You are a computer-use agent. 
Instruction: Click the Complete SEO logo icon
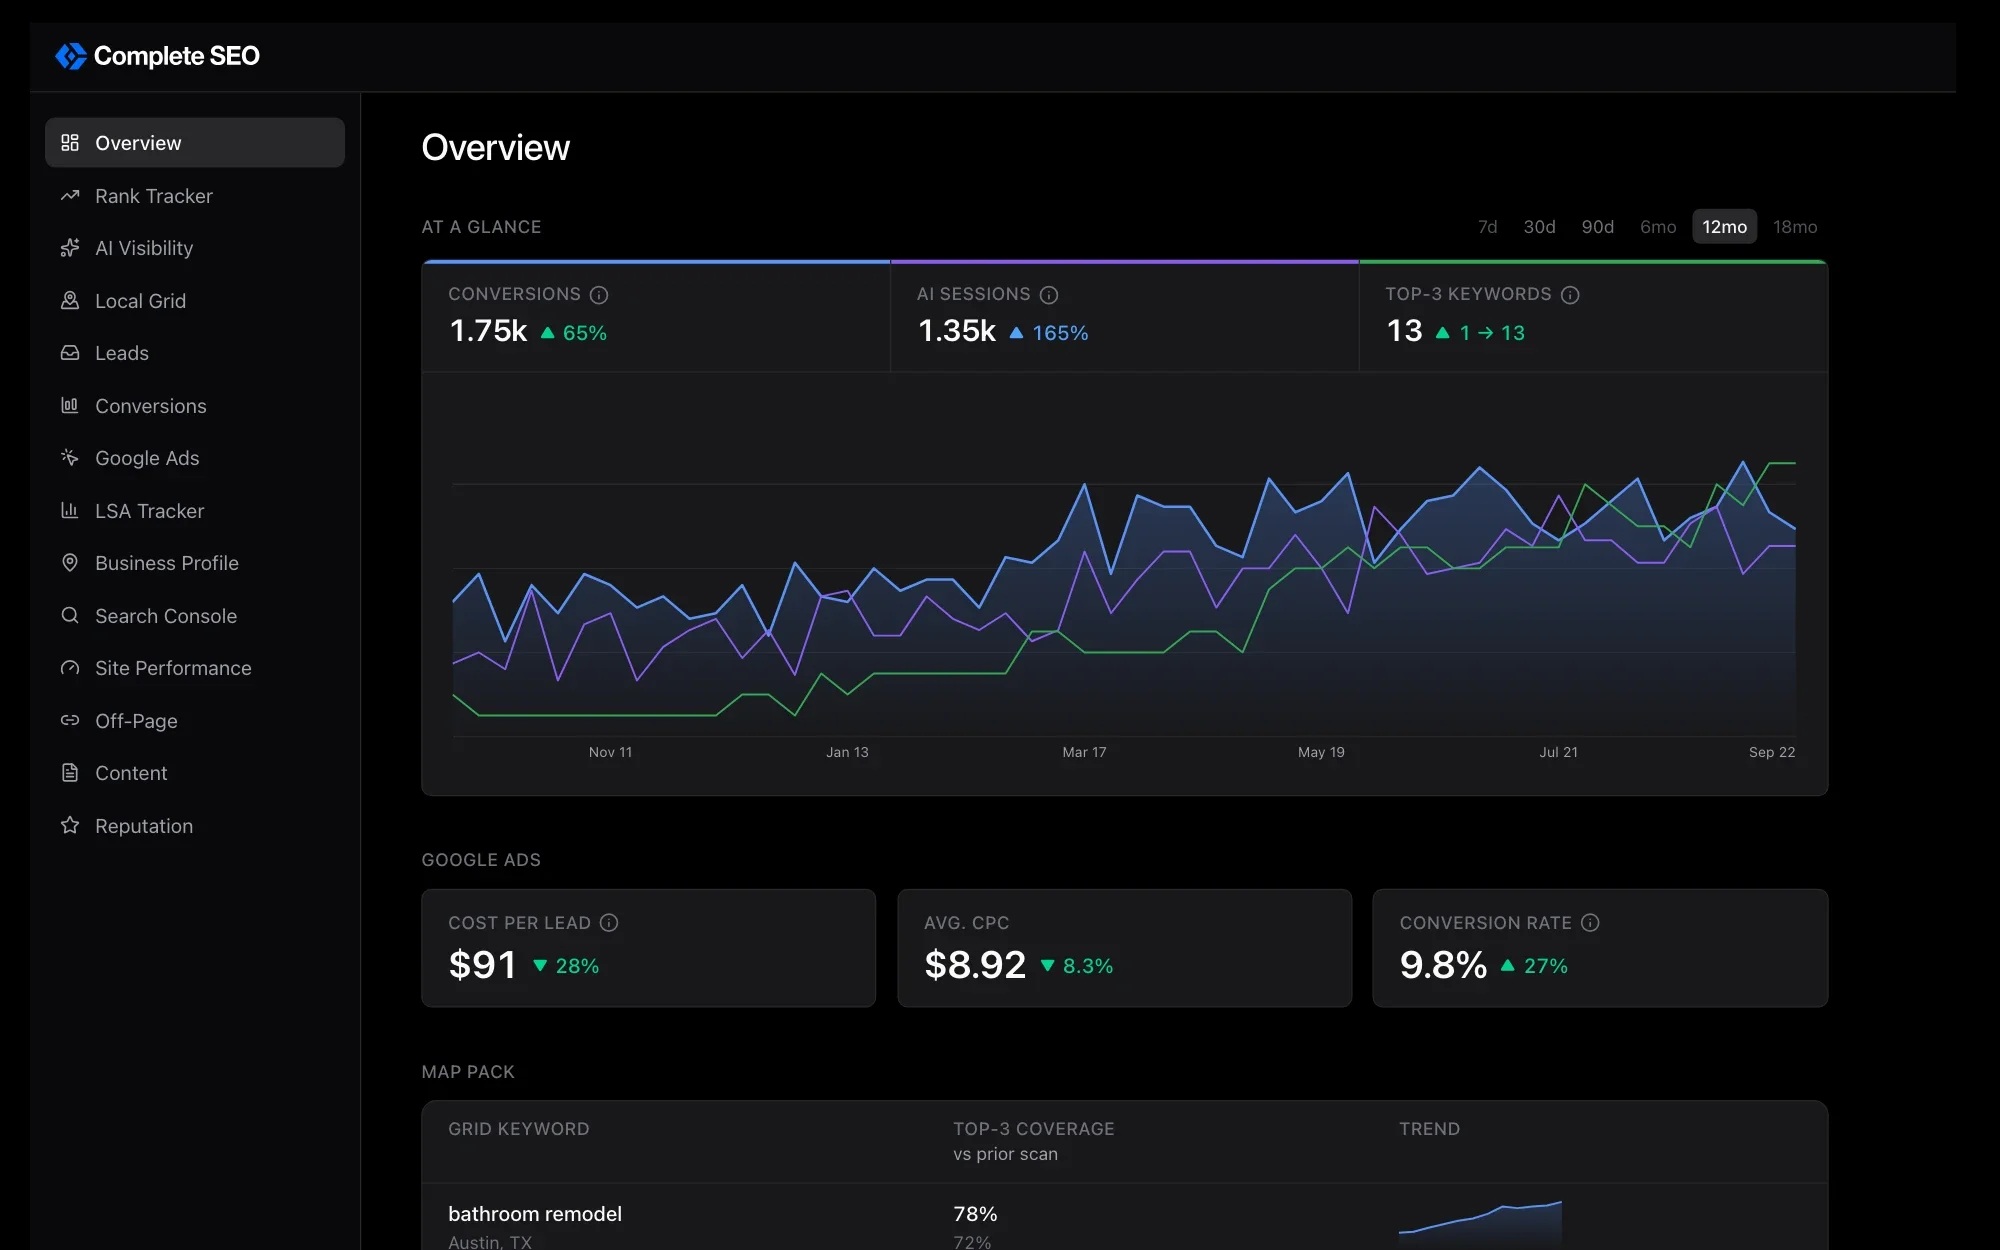pos(70,56)
